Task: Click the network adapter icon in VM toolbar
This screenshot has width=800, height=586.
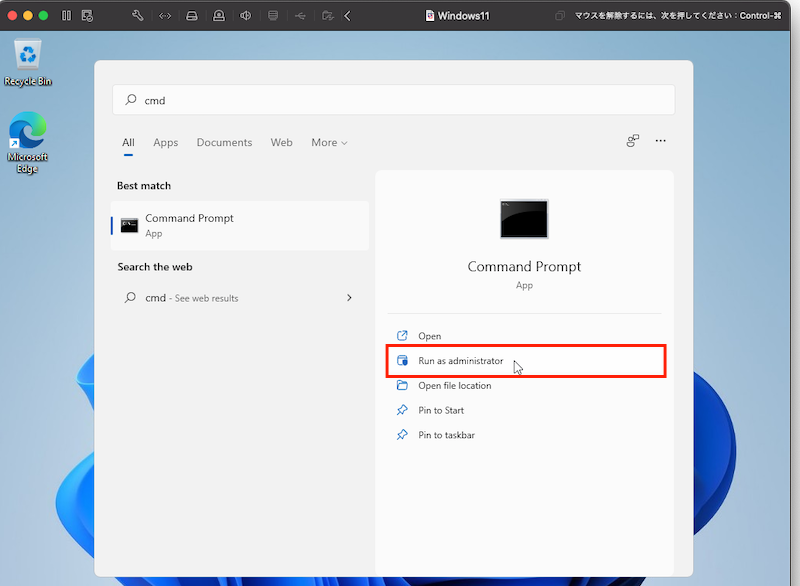Action: (165, 16)
